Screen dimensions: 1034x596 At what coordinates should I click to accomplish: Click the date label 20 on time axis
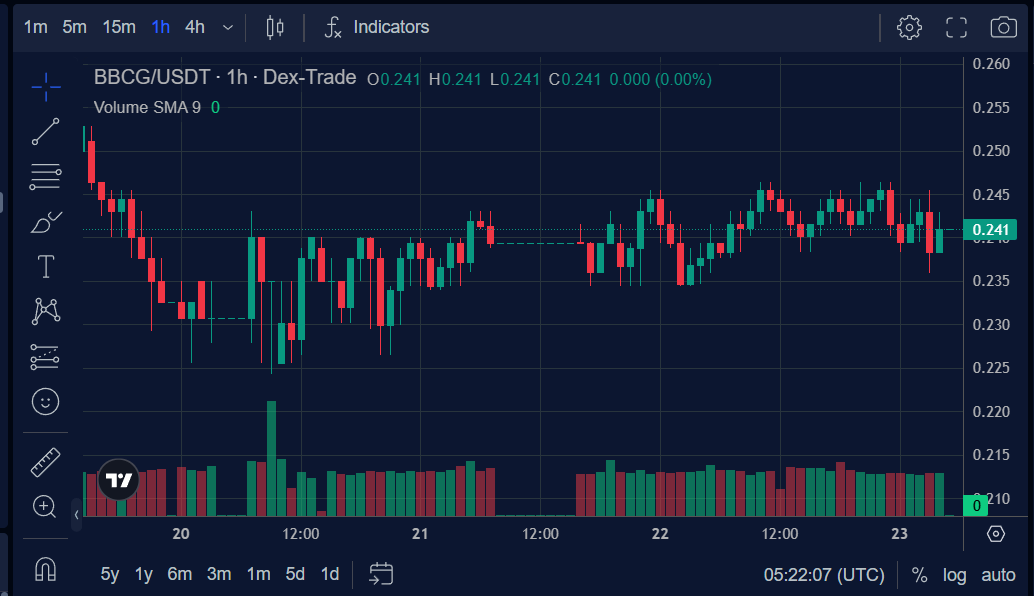pos(181,534)
